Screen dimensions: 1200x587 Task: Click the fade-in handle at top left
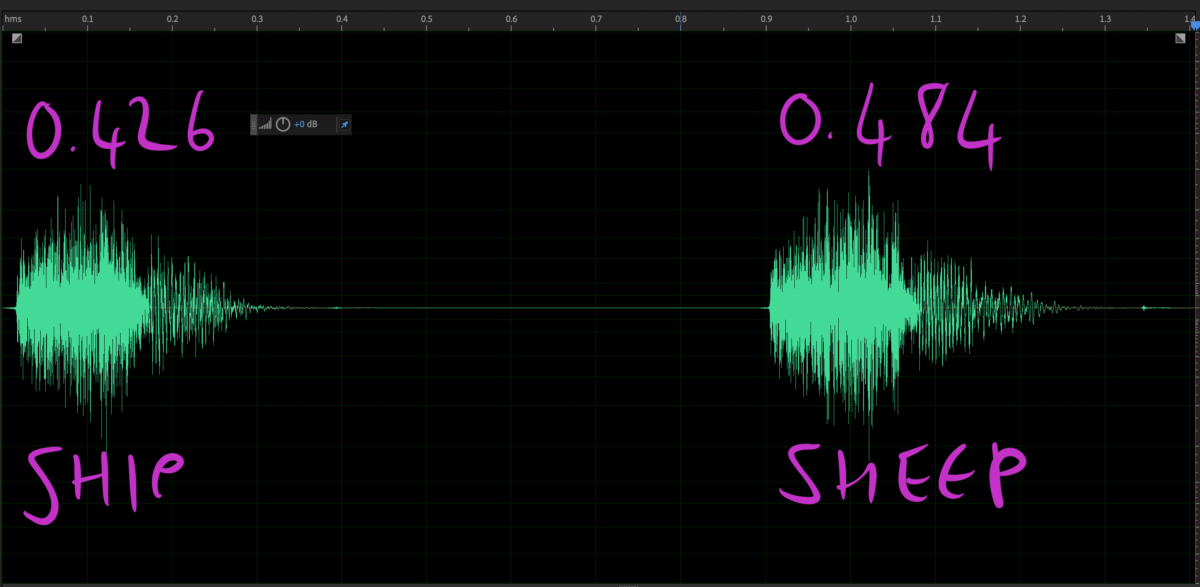click(17, 38)
